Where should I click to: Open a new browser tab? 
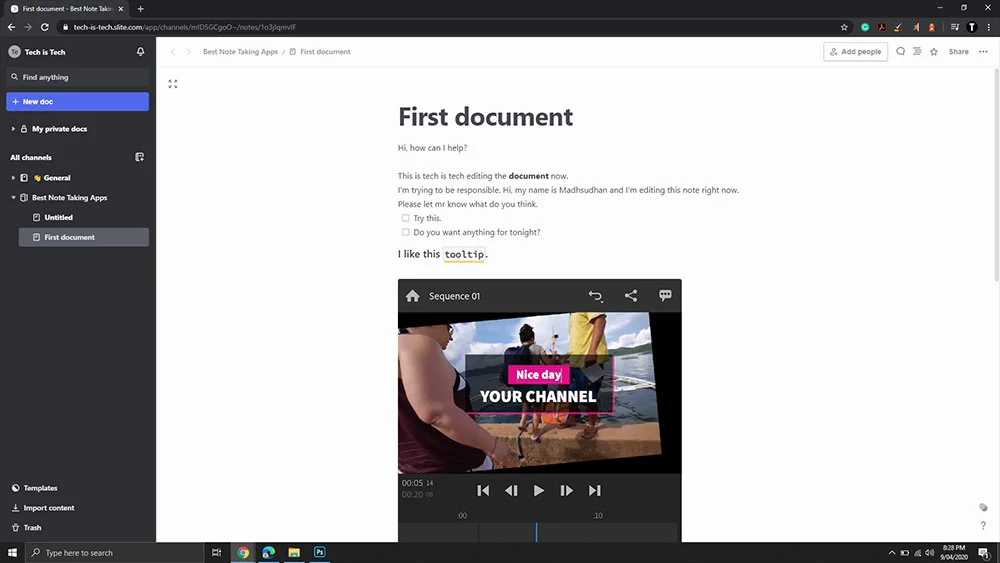tap(140, 9)
